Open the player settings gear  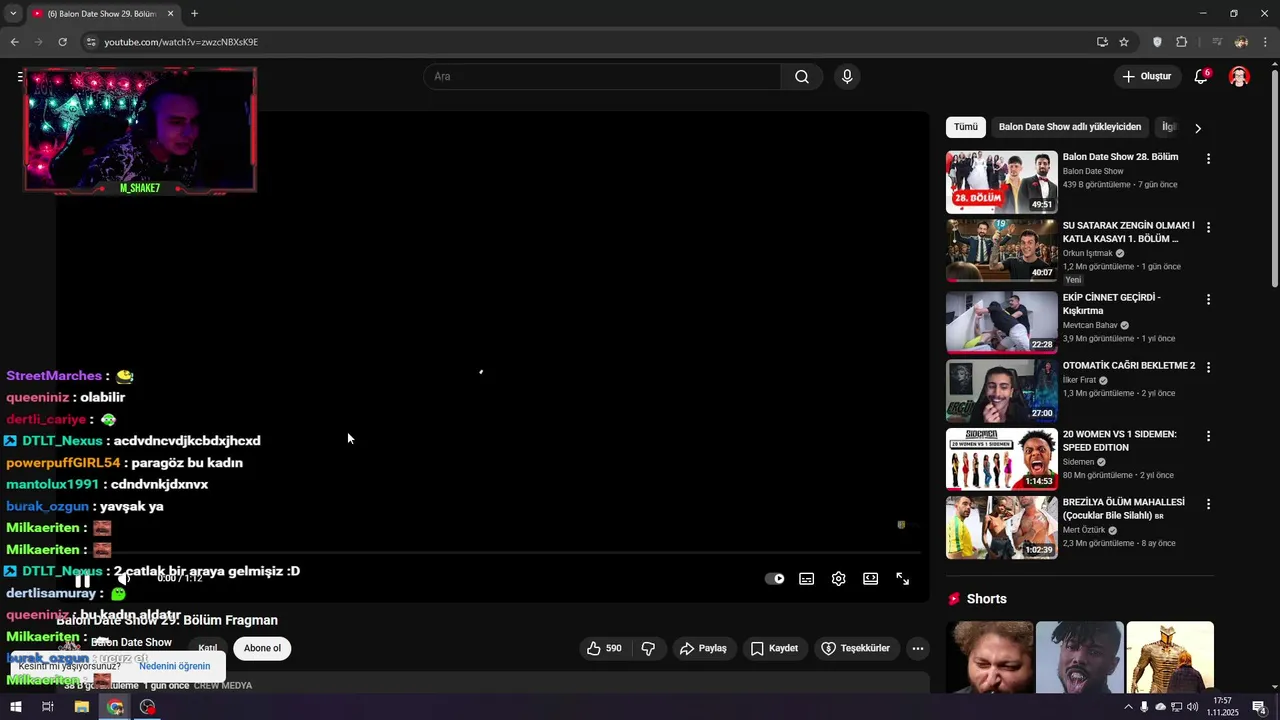tap(839, 579)
